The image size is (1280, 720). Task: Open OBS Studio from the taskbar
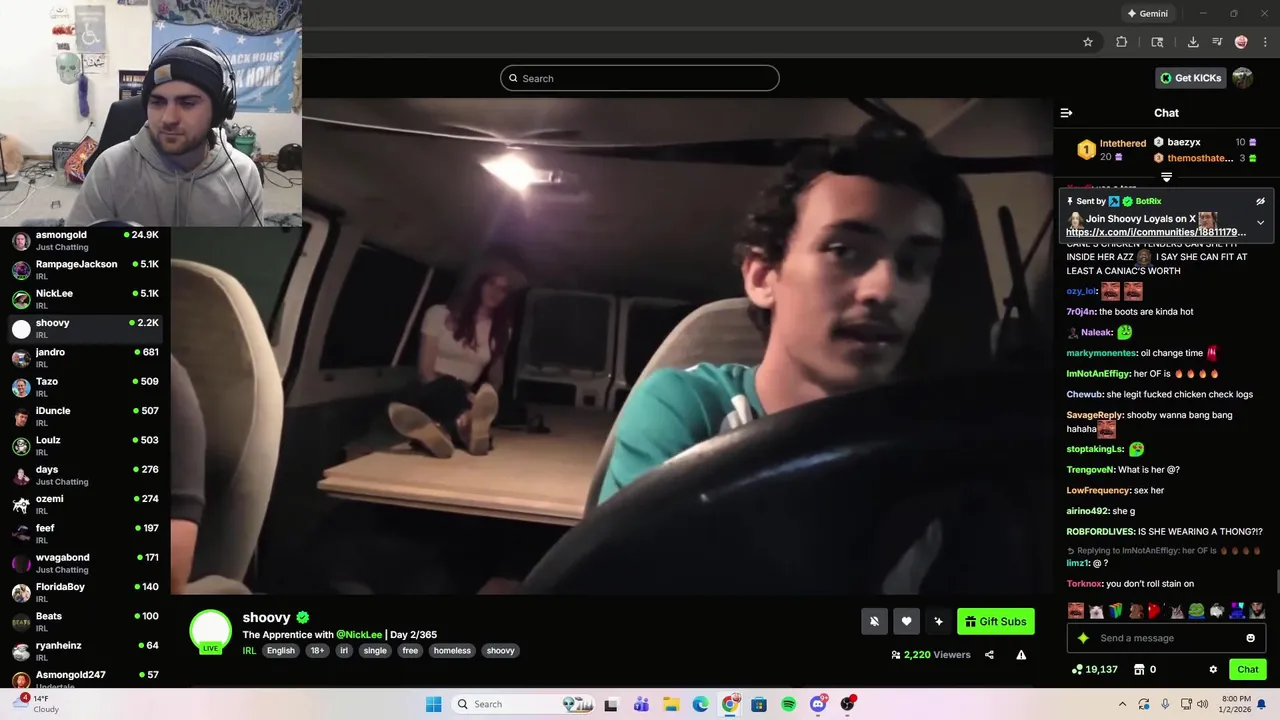[x=847, y=704]
